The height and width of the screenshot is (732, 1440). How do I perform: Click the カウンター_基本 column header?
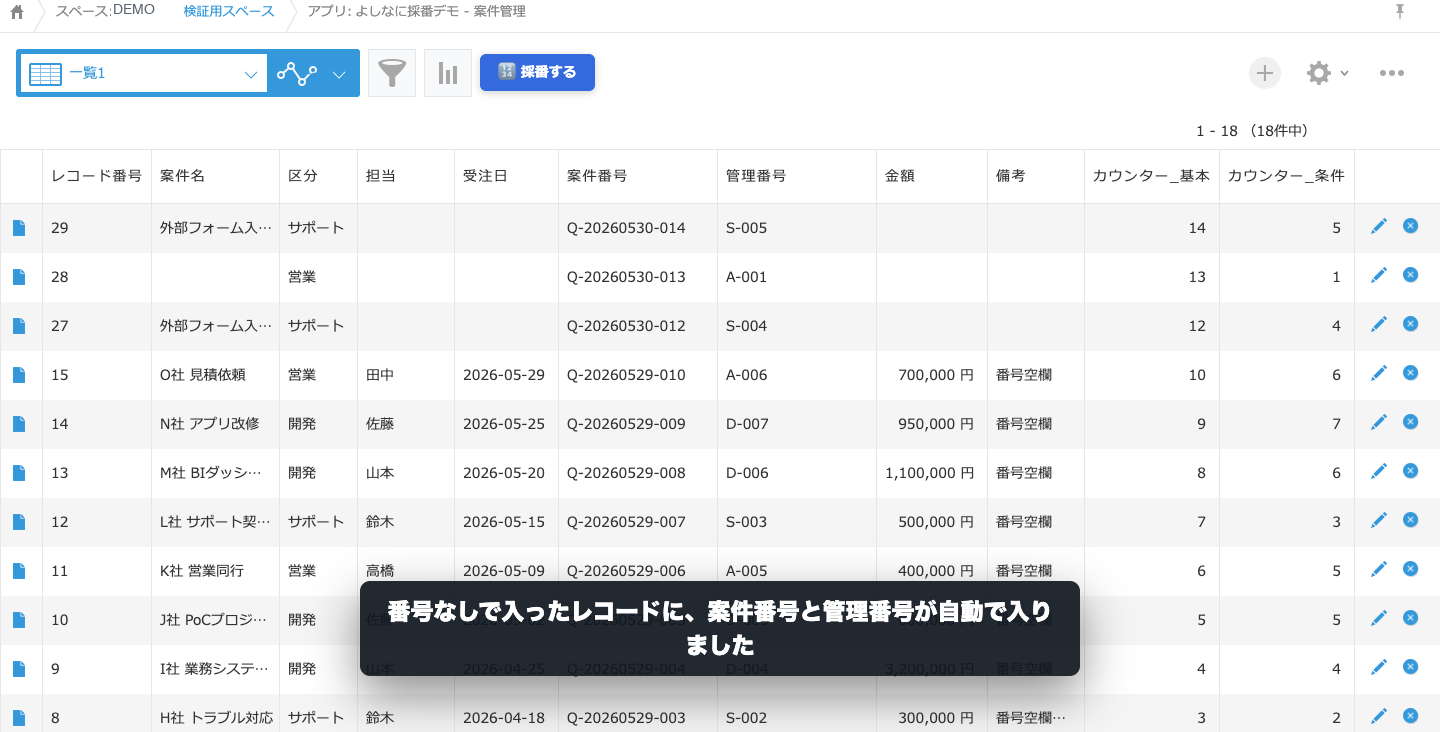pos(1151,176)
